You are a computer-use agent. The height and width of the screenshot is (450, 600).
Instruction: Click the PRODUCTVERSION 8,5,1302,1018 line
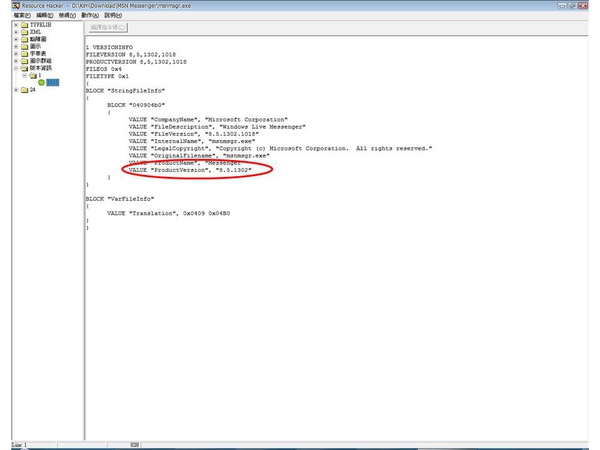pyautogui.click(x=136, y=62)
